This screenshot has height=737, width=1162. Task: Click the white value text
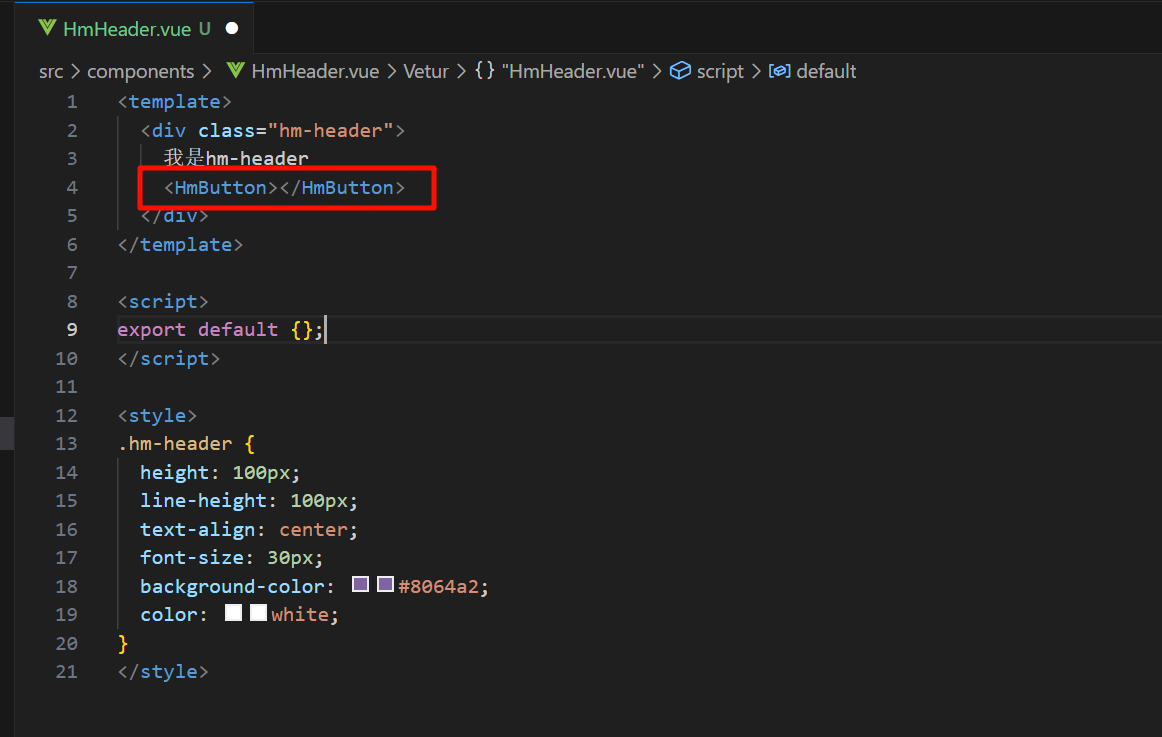[x=300, y=615]
